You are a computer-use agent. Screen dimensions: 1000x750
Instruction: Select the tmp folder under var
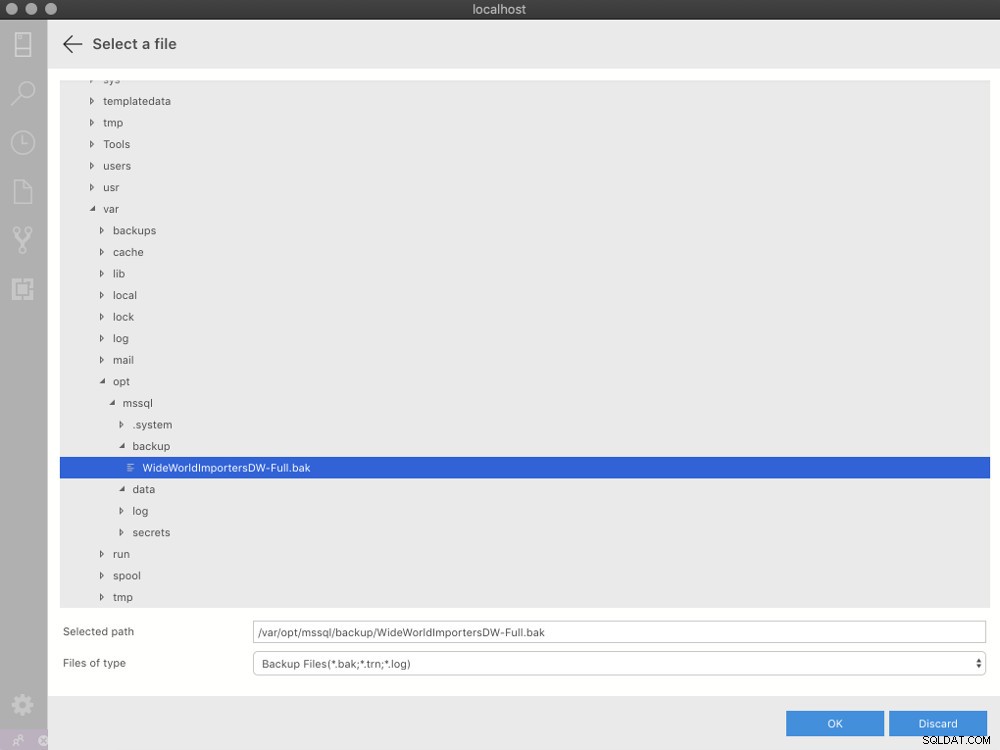122,598
